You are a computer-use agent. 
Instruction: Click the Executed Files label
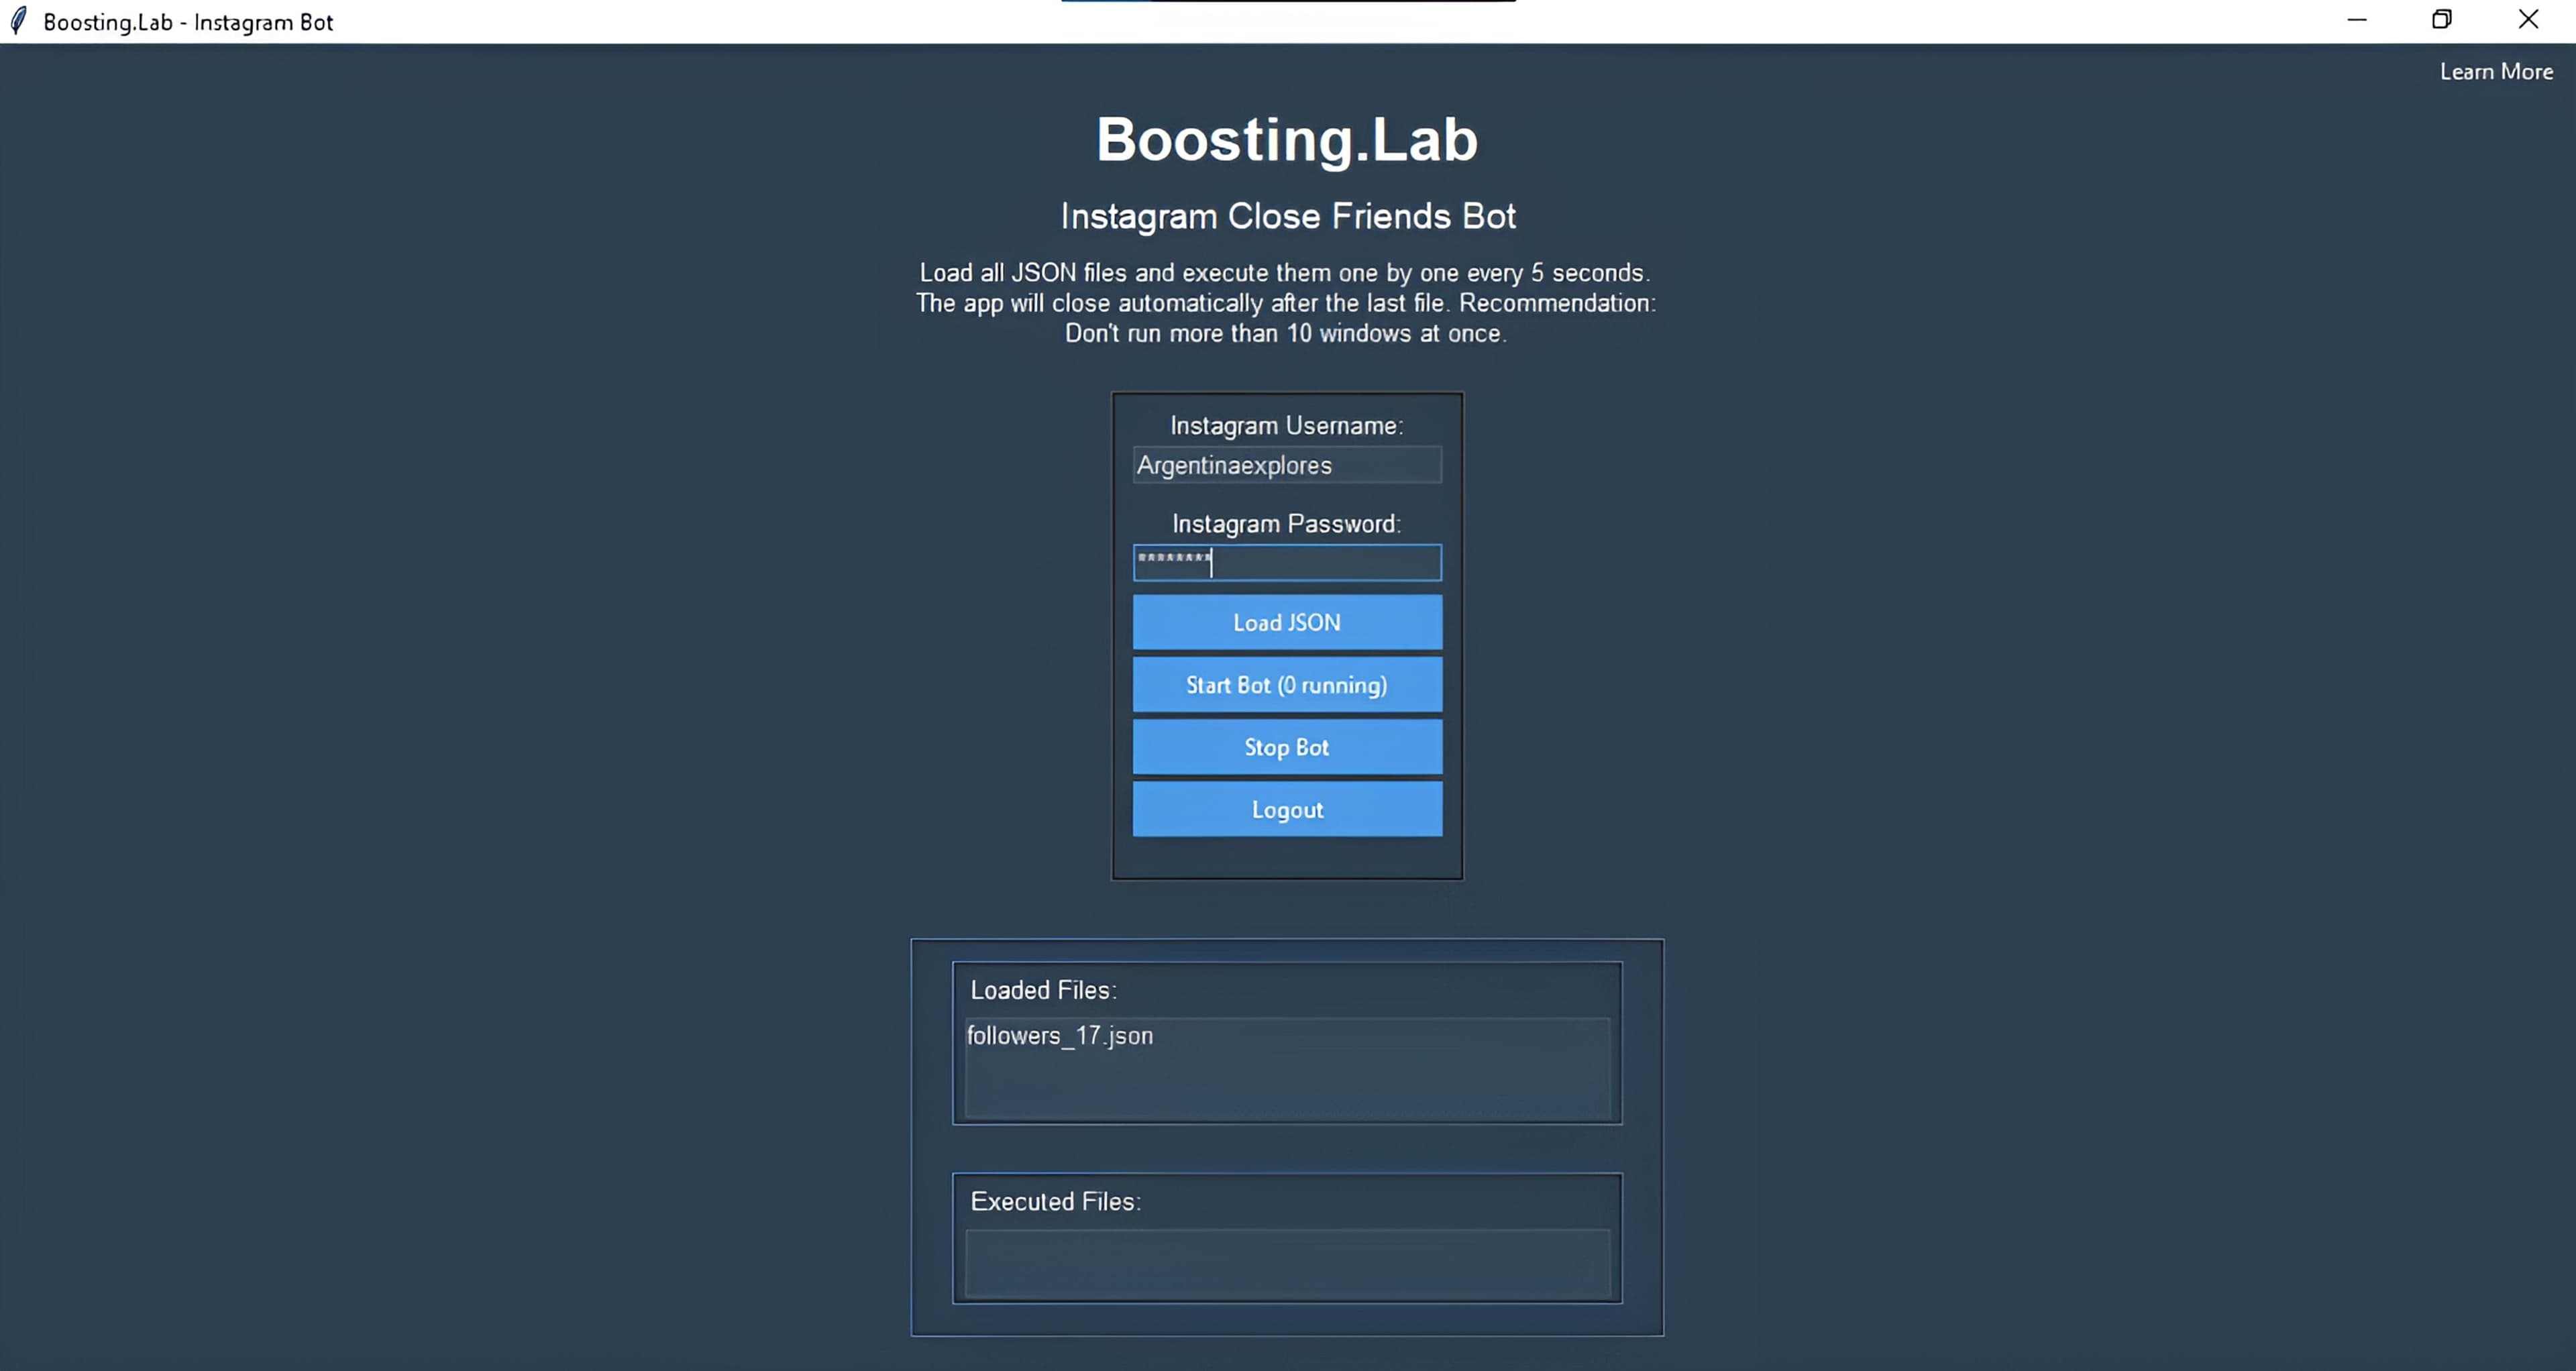pyautogui.click(x=1055, y=1201)
